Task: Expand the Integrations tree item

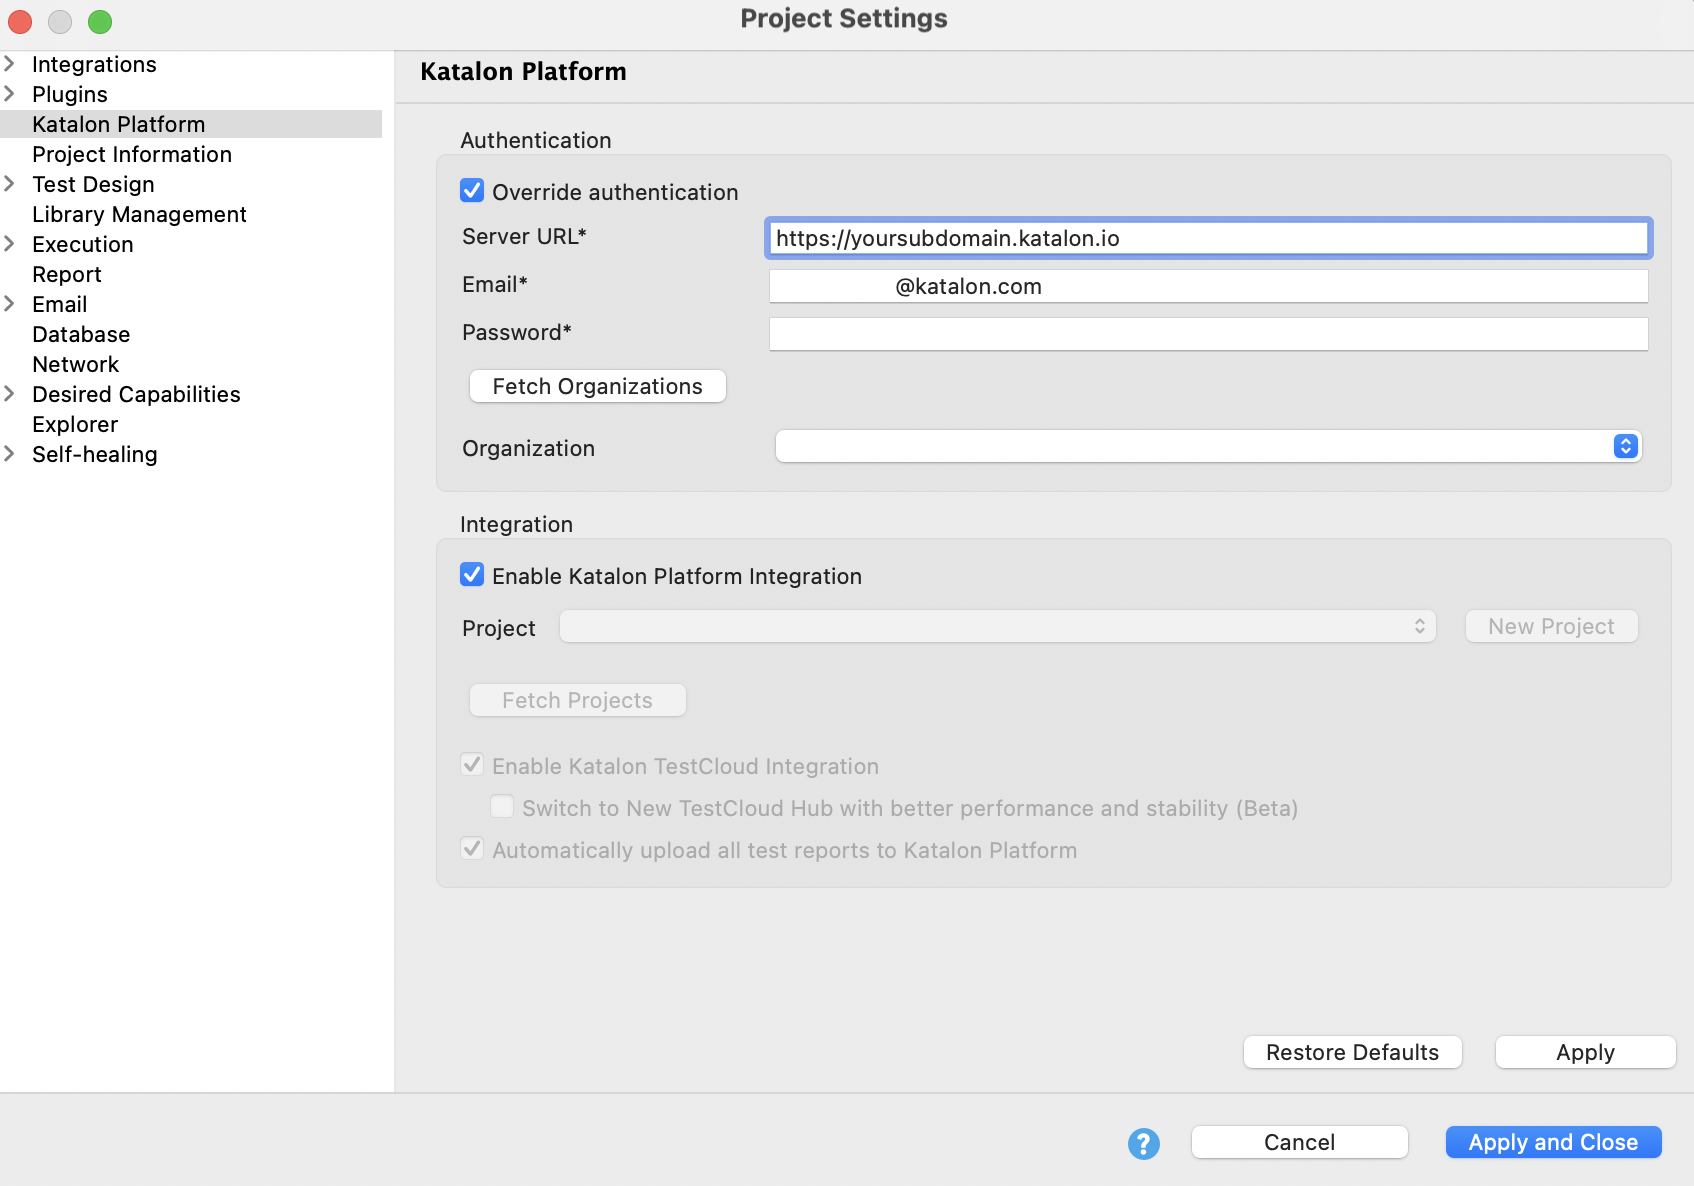Action: [x=10, y=64]
